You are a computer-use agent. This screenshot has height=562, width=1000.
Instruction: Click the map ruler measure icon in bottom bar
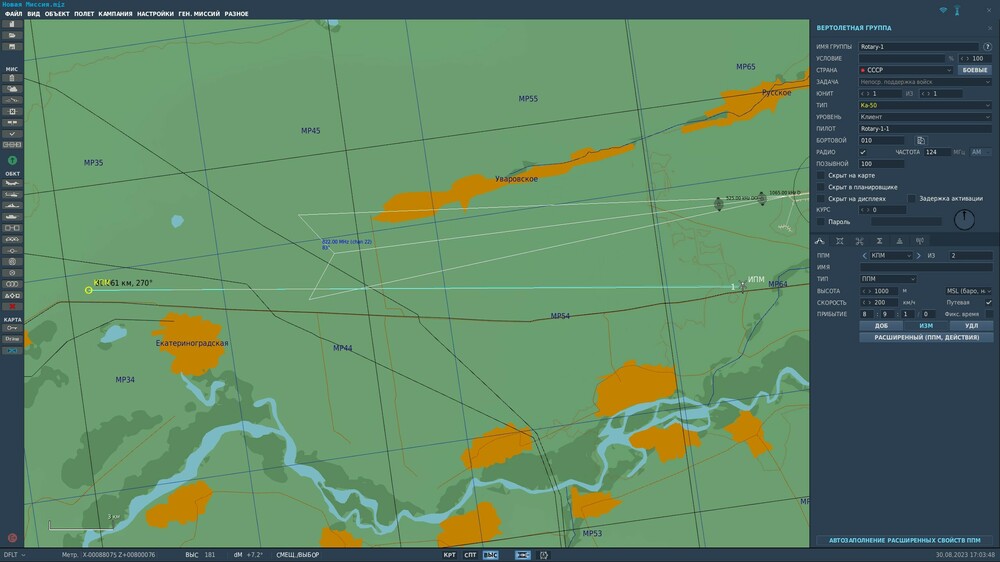[x=523, y=555]
